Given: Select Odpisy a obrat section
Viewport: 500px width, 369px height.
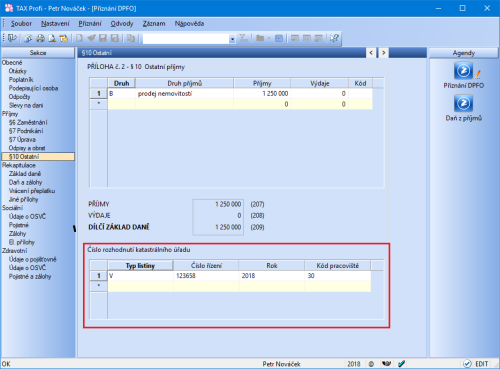Looking at the screenshot, I should click(27, 148).
